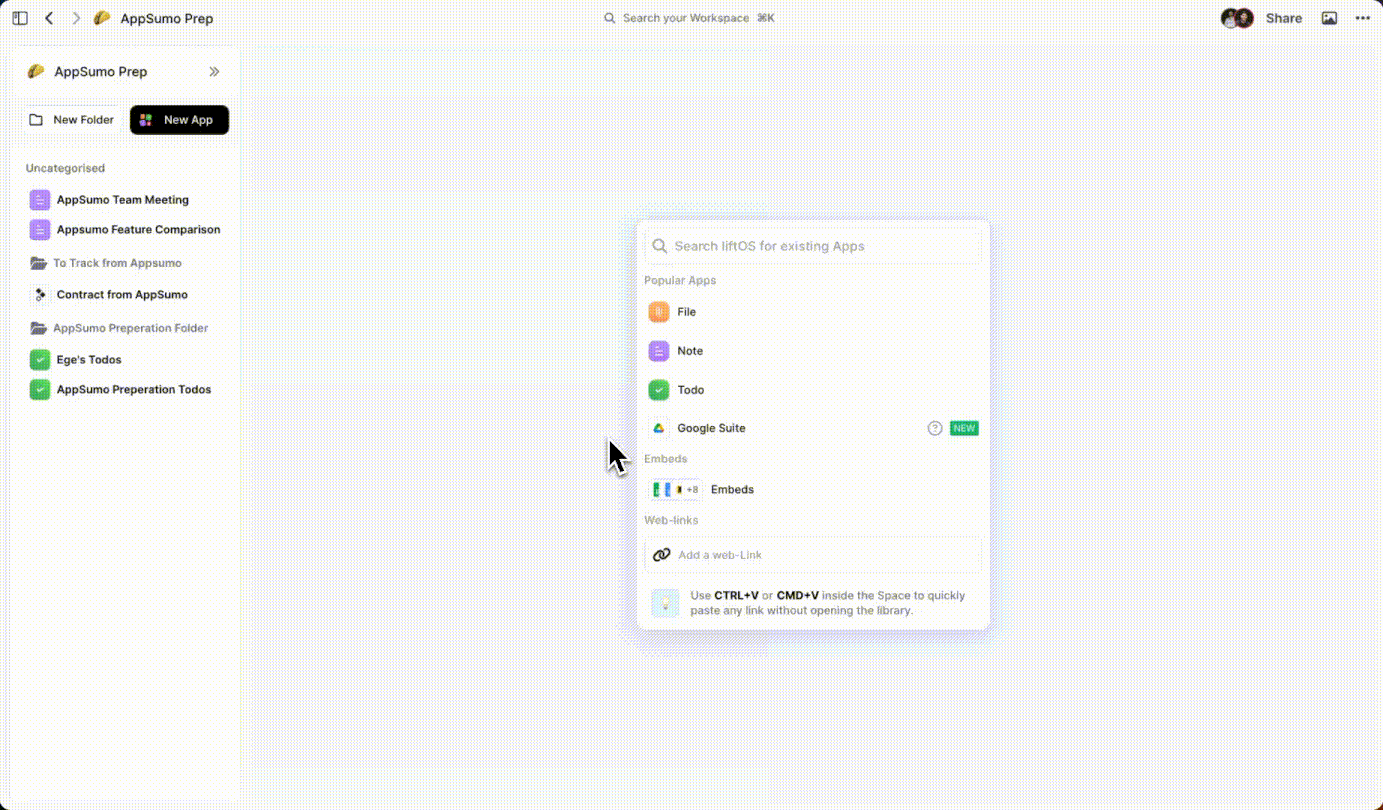Focus Search liftOS for existing Apps field

click(x=813, y=246)
